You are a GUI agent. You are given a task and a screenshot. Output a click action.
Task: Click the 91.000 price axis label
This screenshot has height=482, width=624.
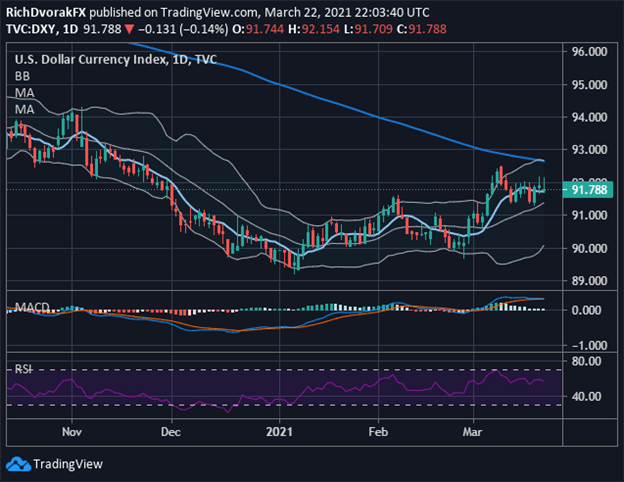coord(589,215)
